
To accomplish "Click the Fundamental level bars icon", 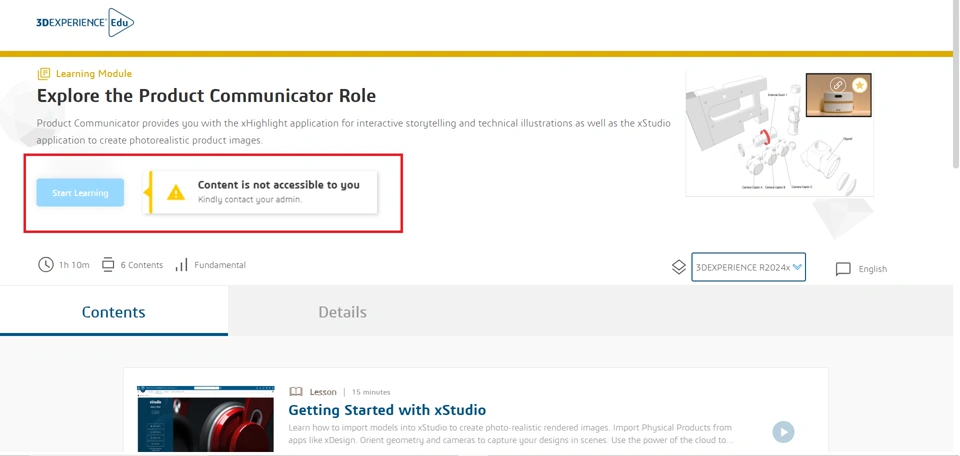I will pyautogui.click(x=181, y=265).
